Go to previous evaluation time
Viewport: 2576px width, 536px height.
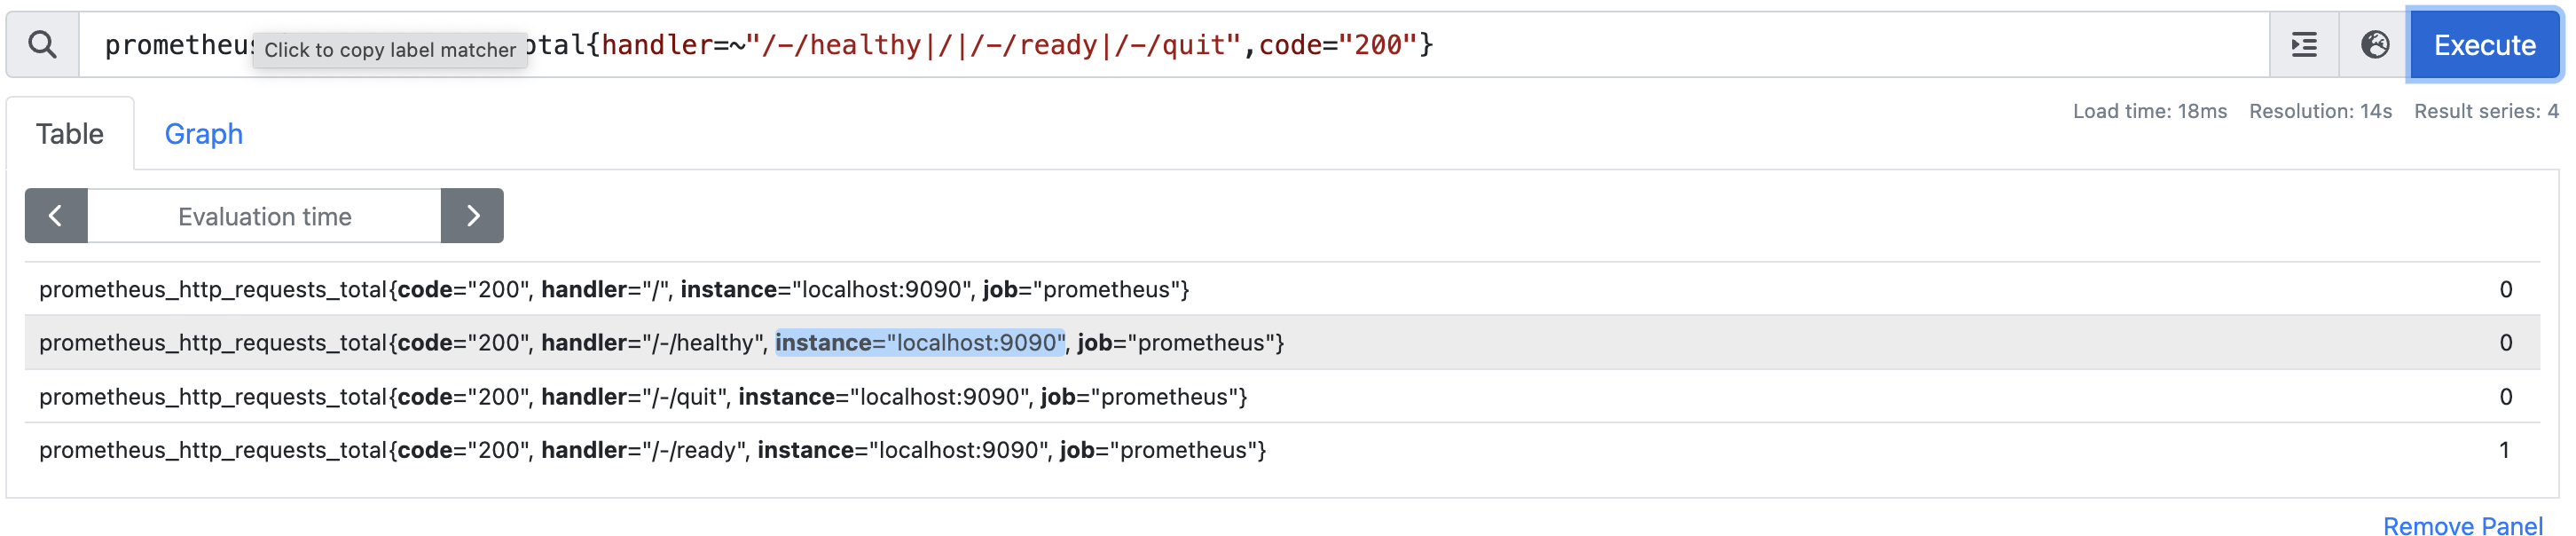point(56,216)
